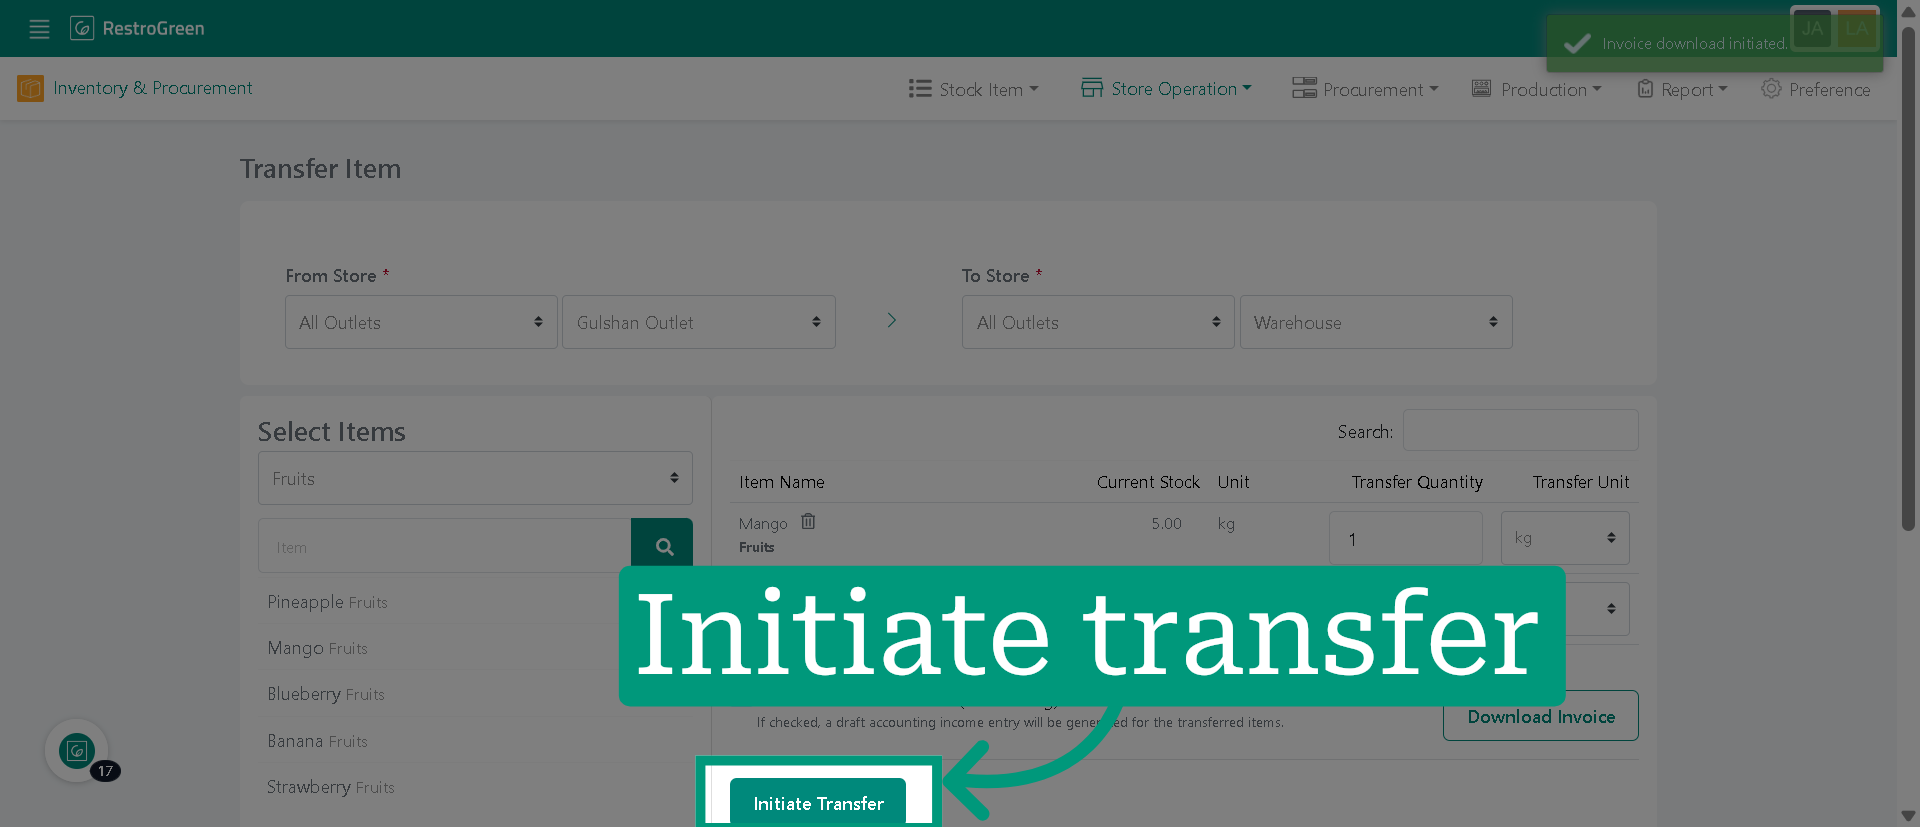
Task: Select Mango from fruits list
Action: (317, 648)
